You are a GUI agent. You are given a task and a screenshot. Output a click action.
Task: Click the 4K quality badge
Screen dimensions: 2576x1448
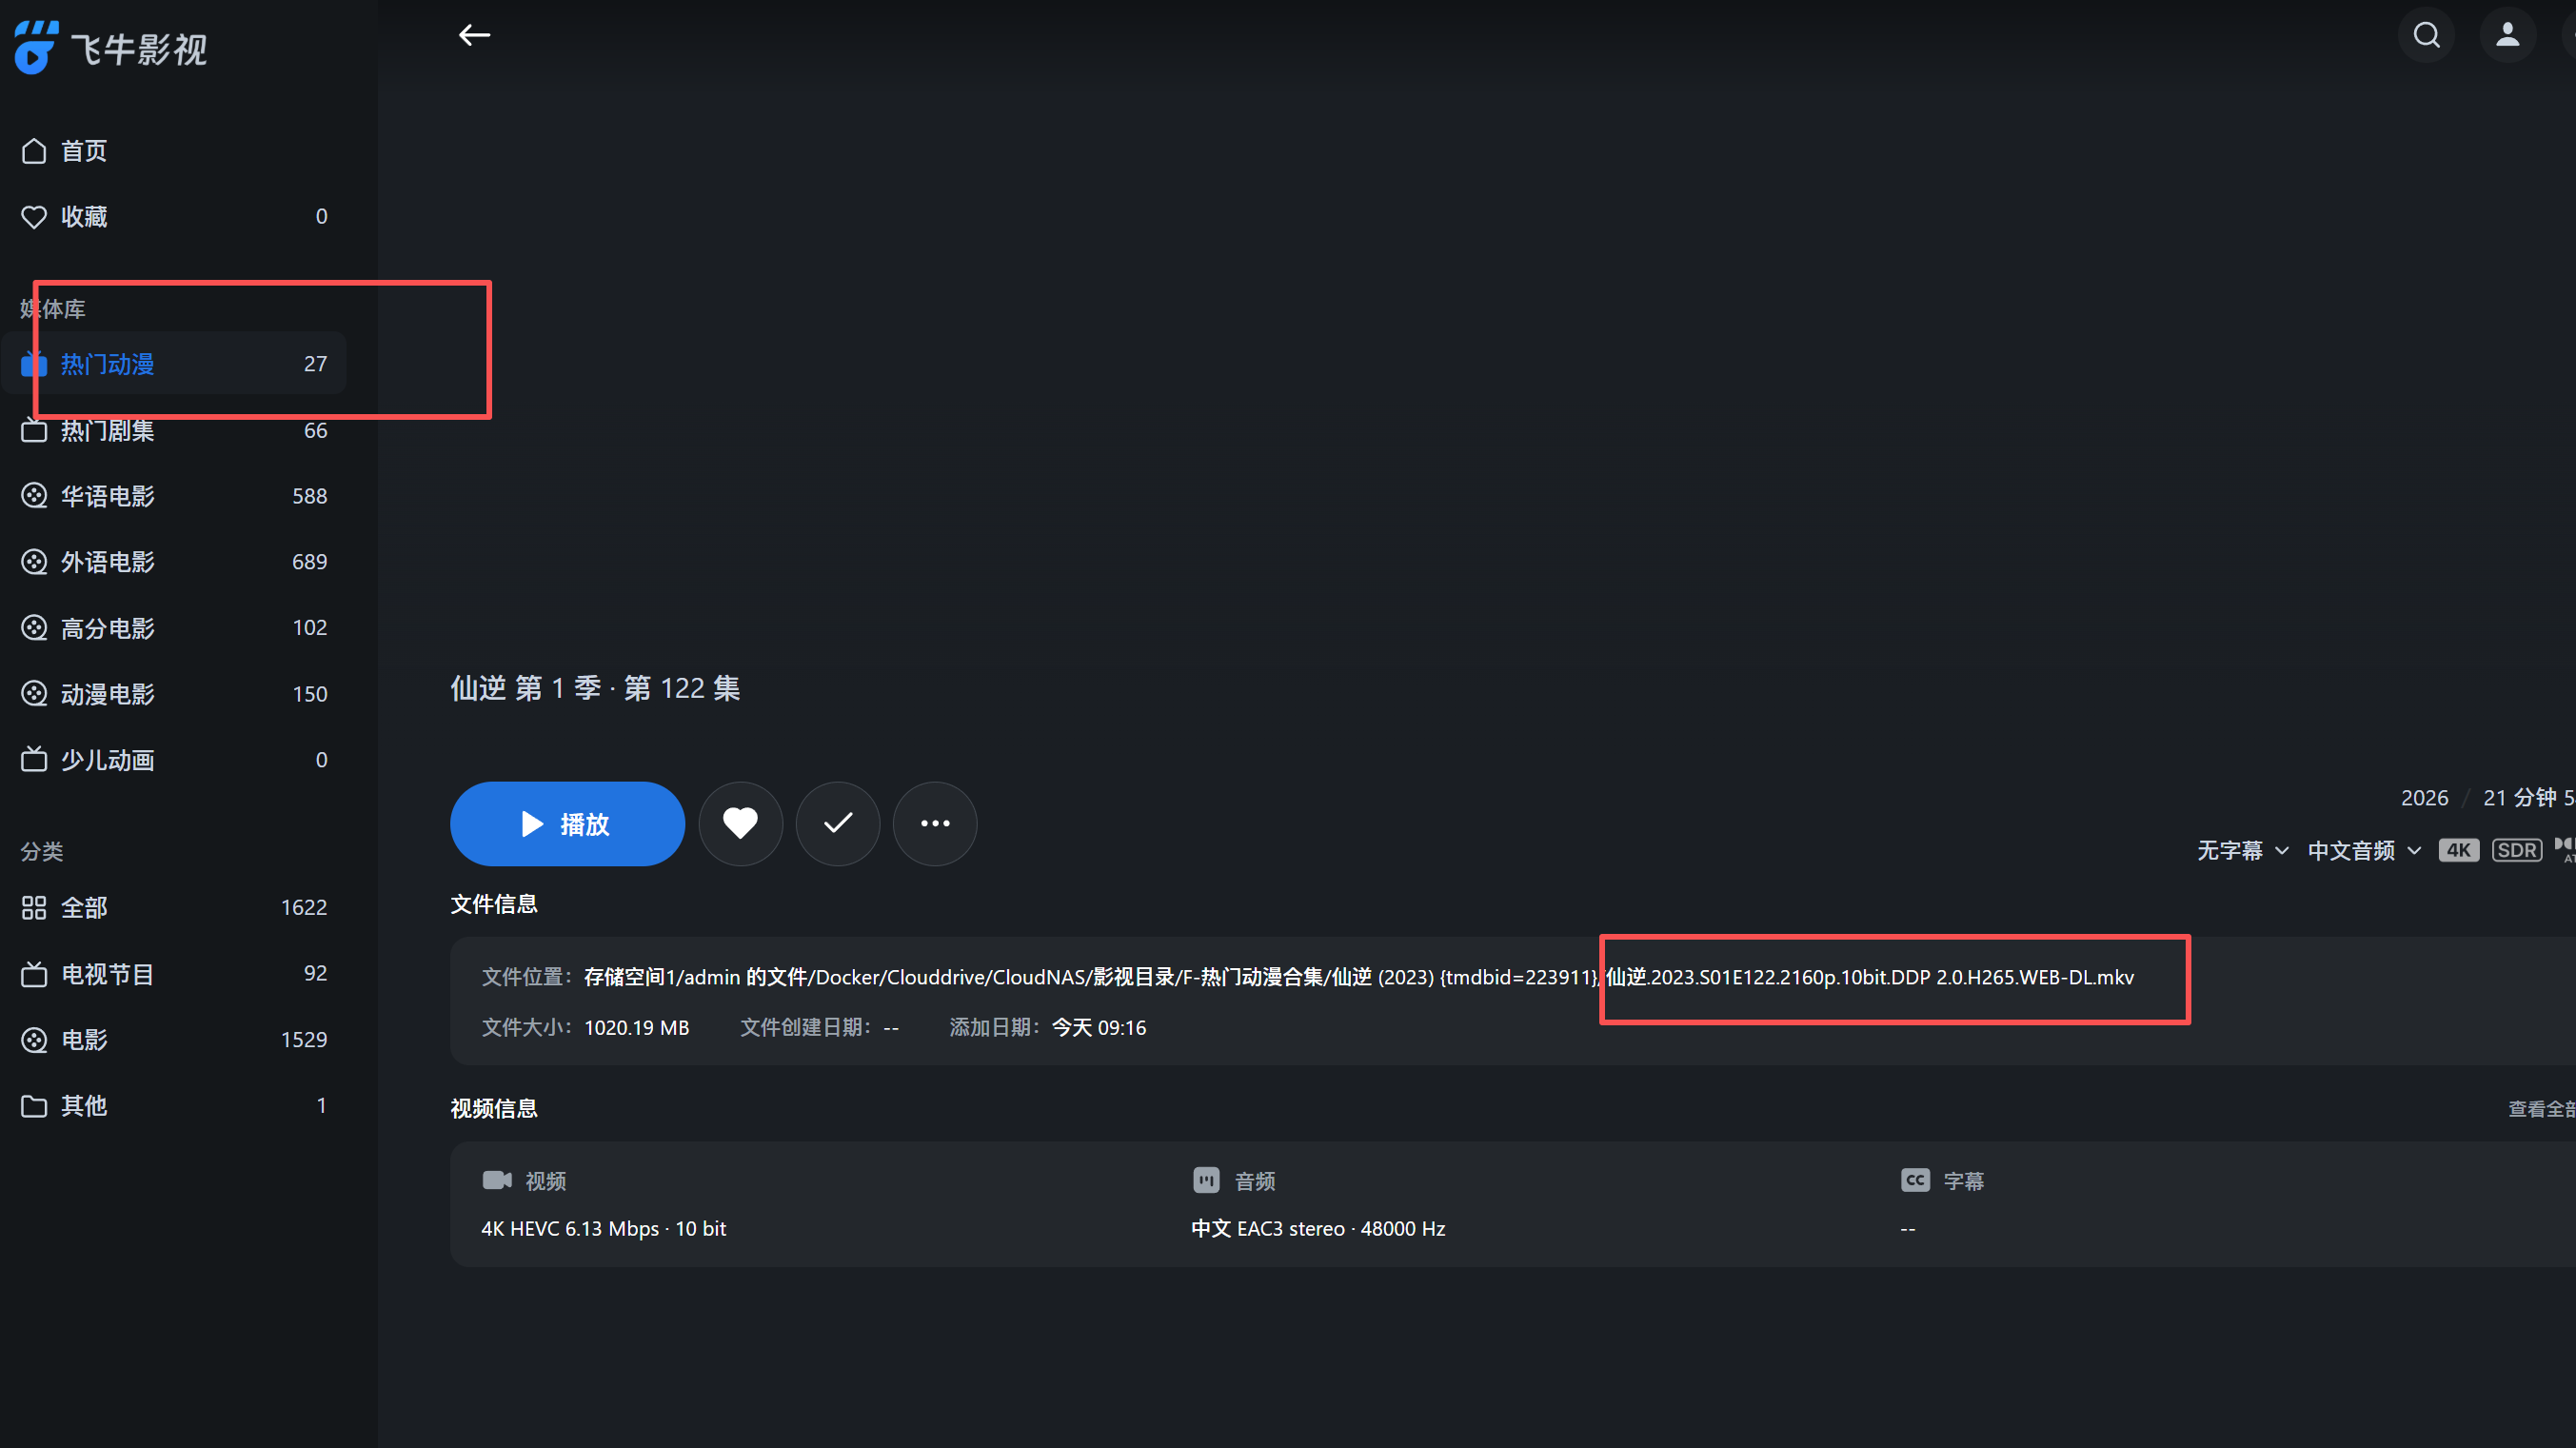coord(2458,850)
